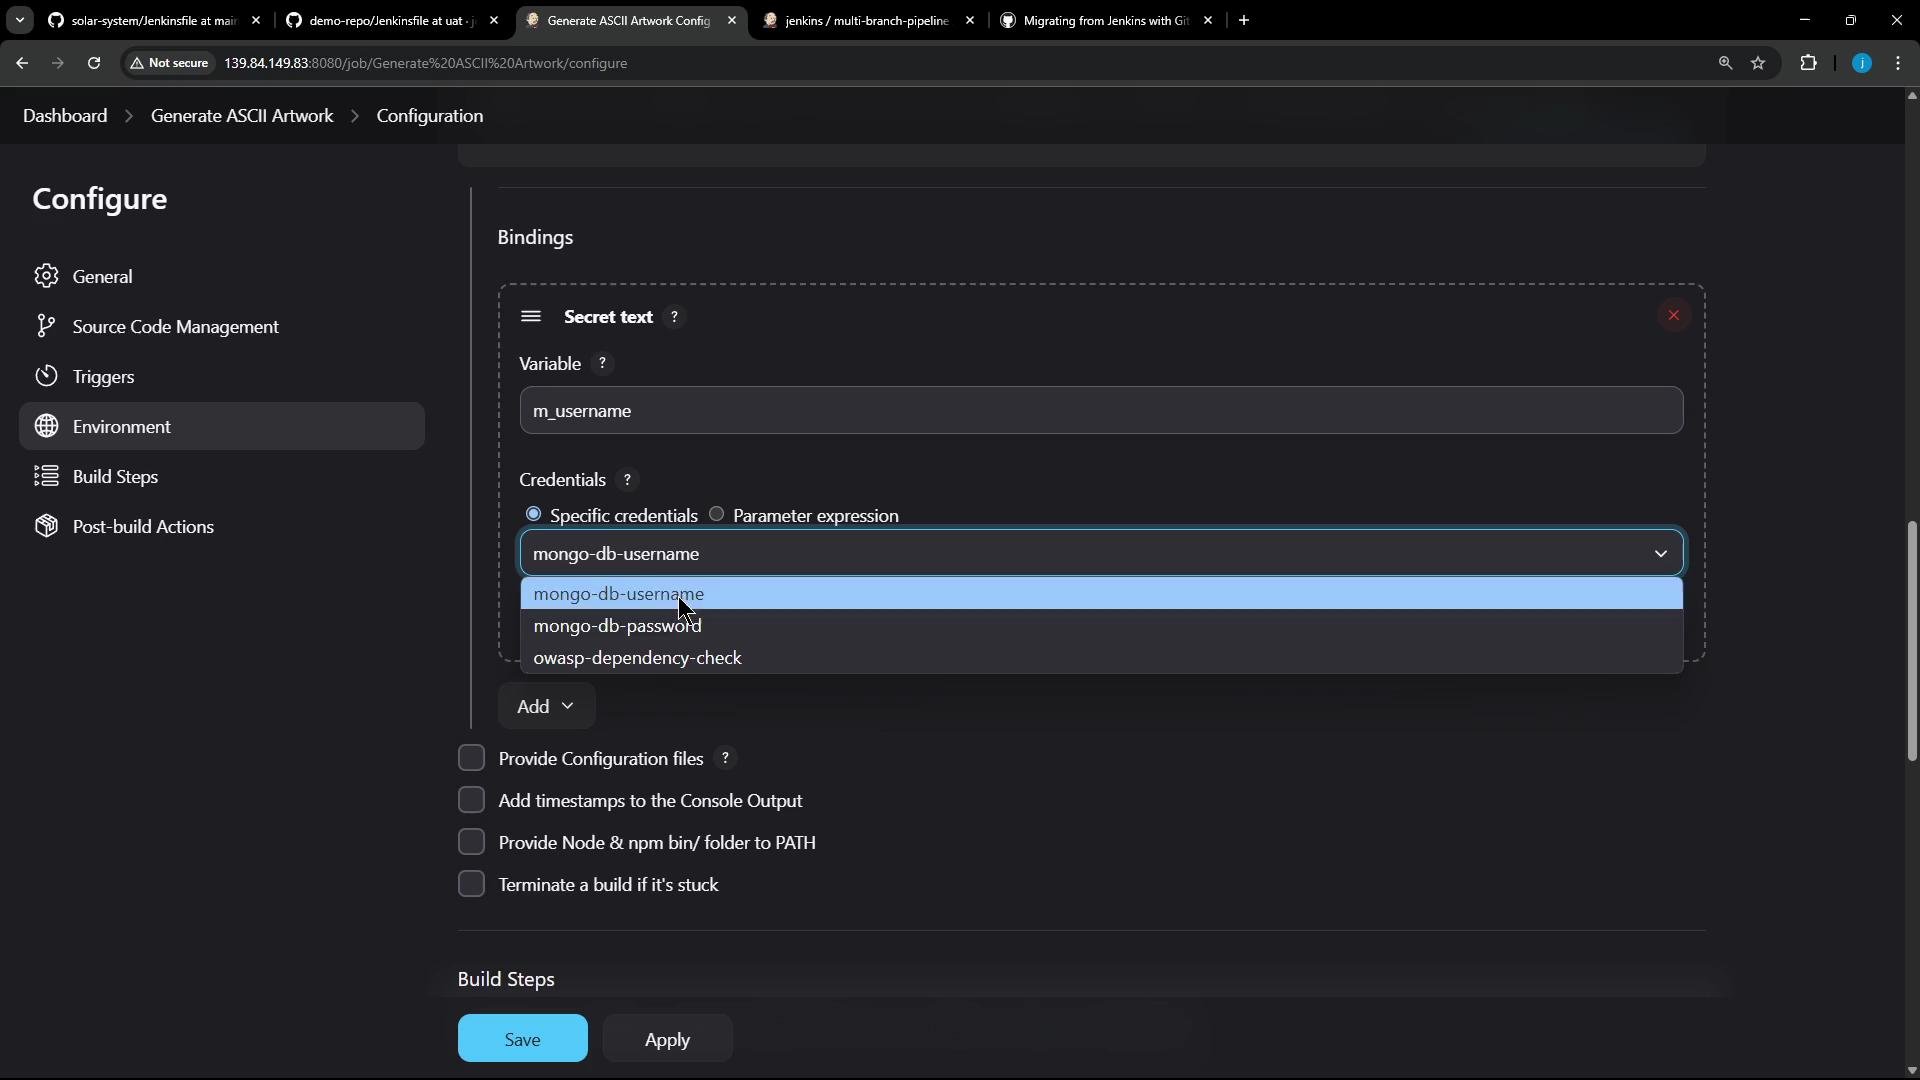Navigate to Dashboard breadcrumb
The width and height of the screenshot is (1920, 1080).
pos(65,116)
